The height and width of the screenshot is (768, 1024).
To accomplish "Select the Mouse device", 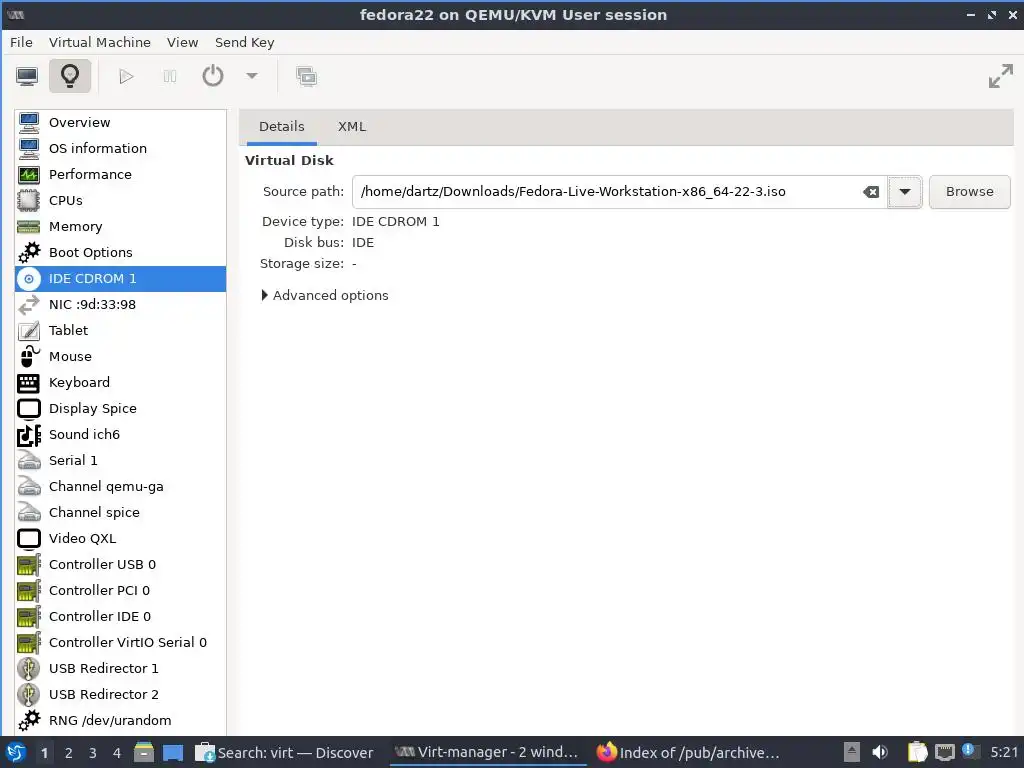I will click(120, 357).
